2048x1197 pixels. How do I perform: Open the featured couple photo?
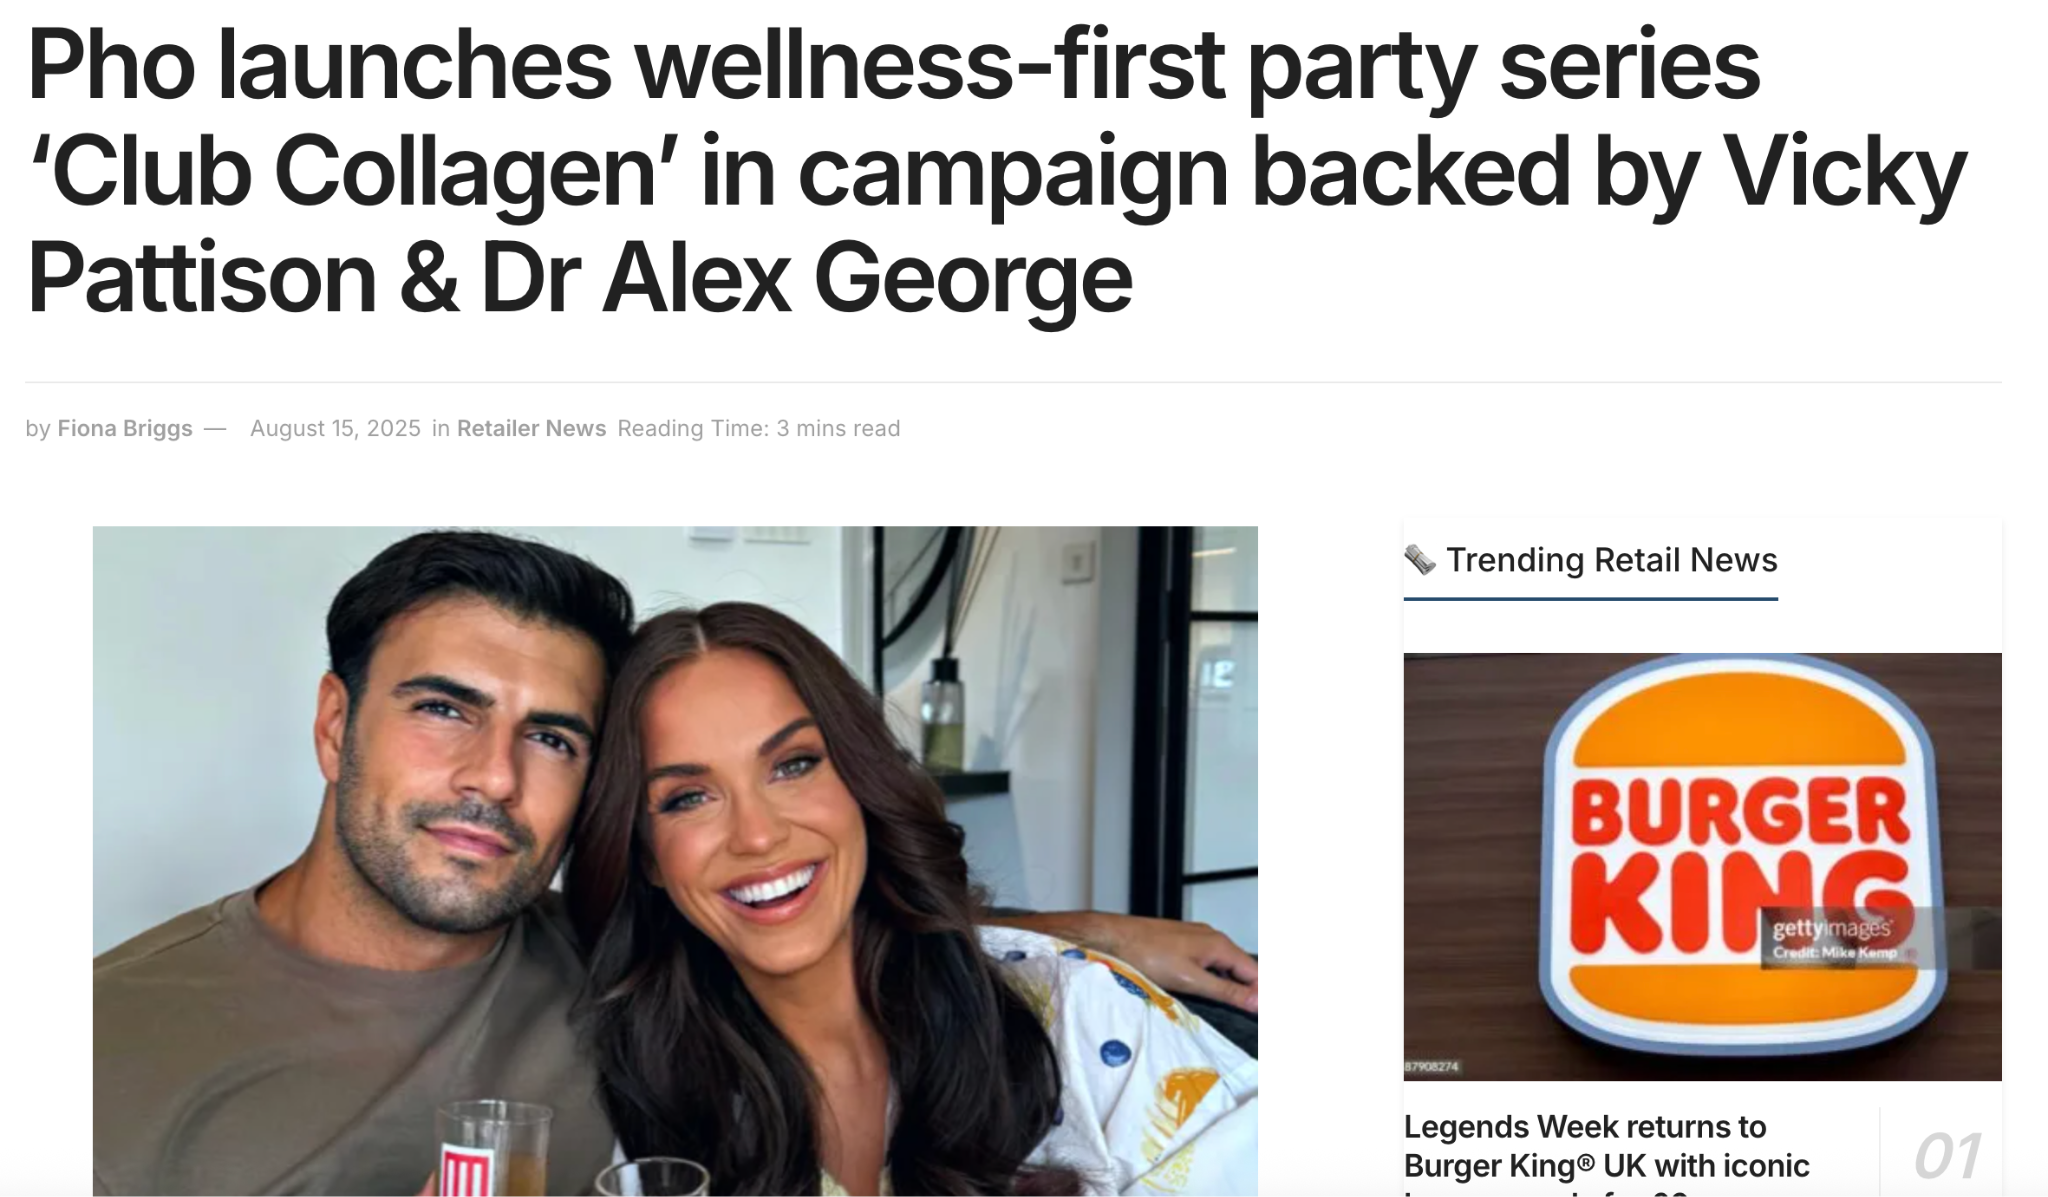coord(675,861)
